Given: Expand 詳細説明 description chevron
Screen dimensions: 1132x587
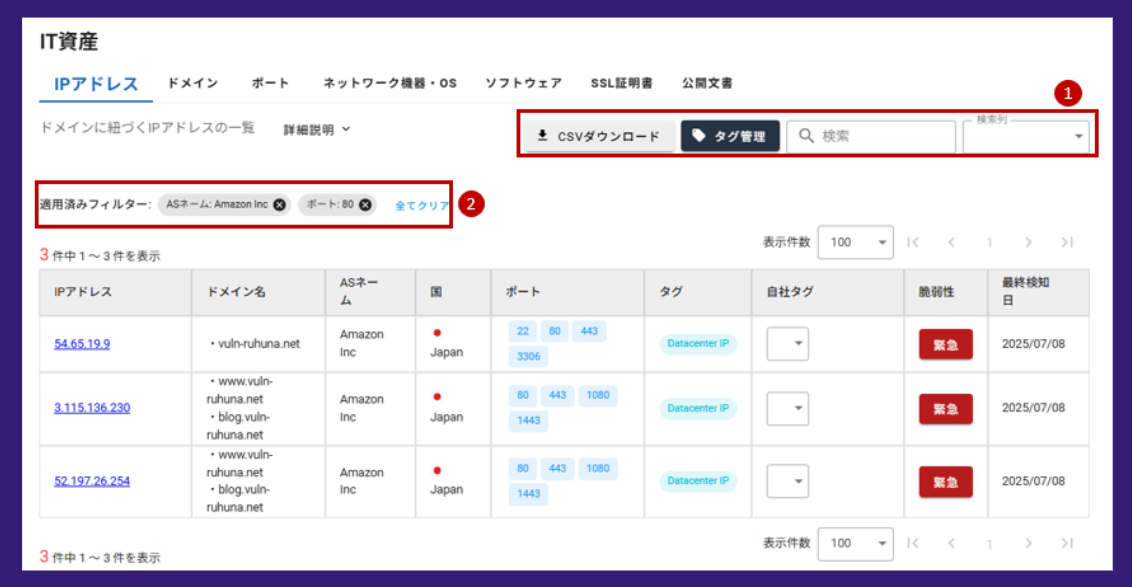Looking at the screenshot, I should click(x=317, y=129).
